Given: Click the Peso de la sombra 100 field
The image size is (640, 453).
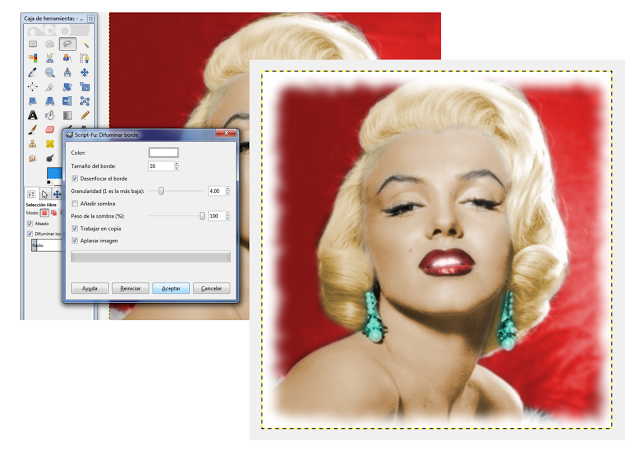Looking at the screenshot, I should (x=216, y=216).
